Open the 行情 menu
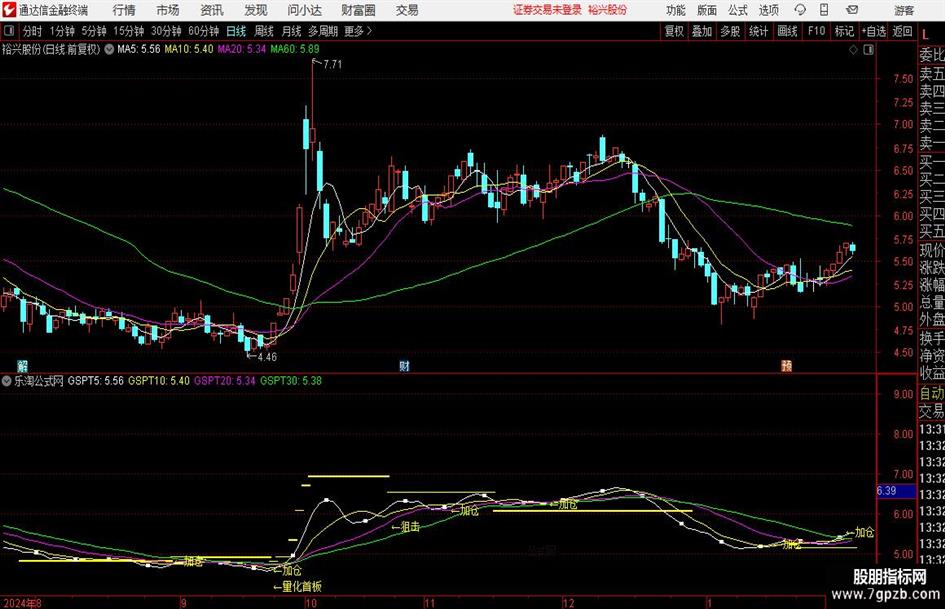The height and width of the screenshot is (609, 945). pos(124,10)
